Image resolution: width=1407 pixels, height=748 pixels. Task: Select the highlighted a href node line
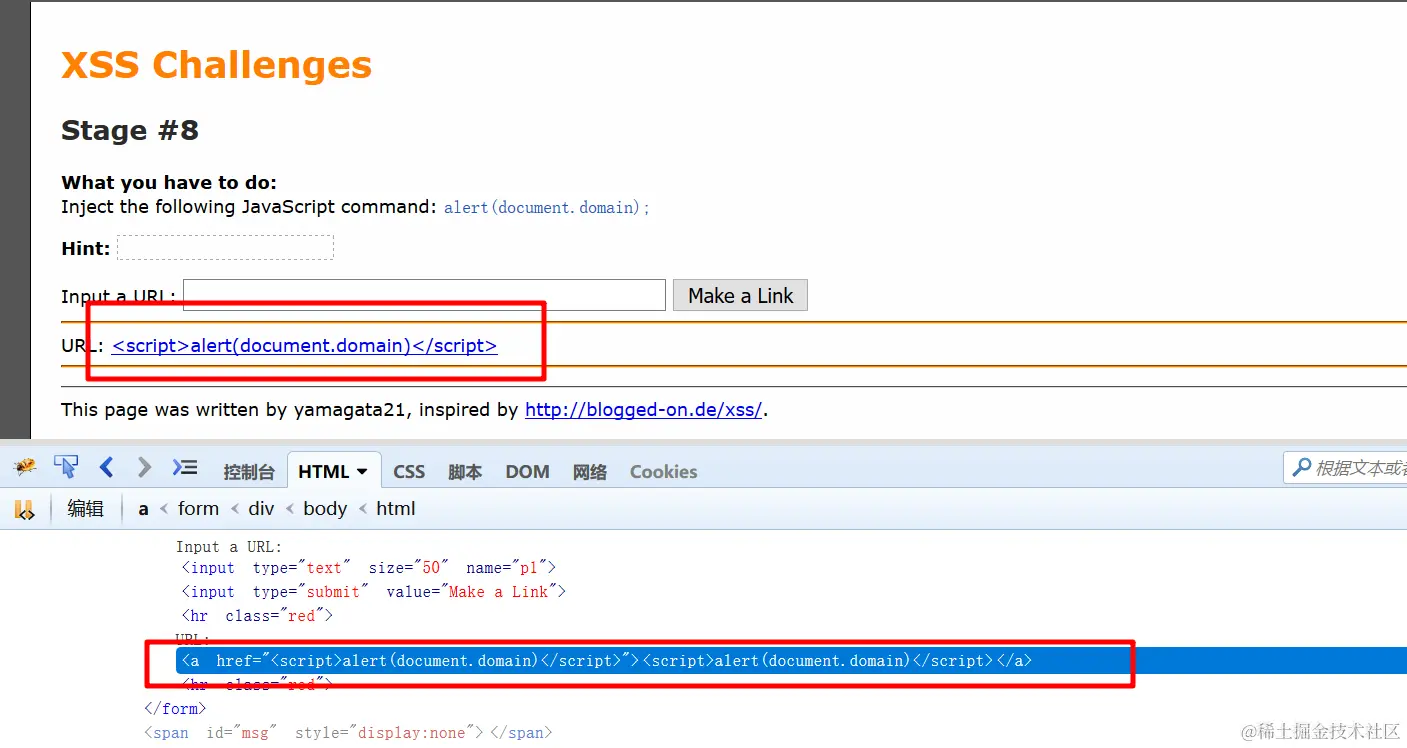pyautogui.click(x=791, y=660)
